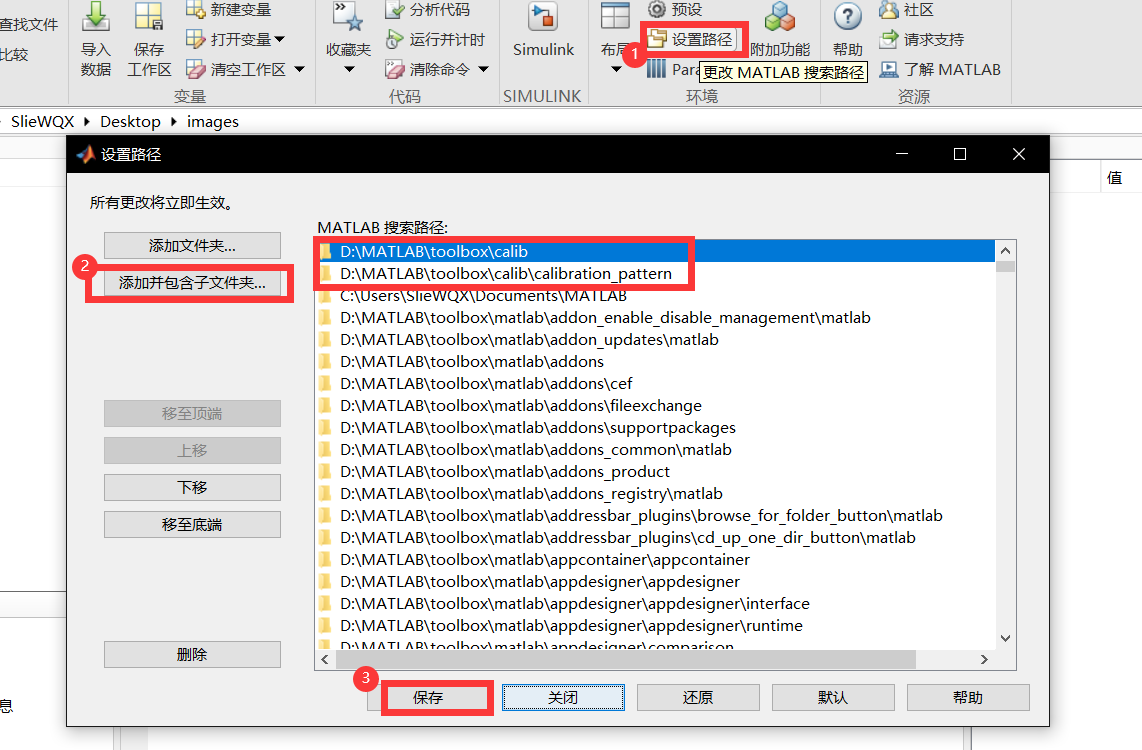Click the Clear Workspace (清空工作区) icon
Image resolution: width=1142 pixels, height=750 pixels.
(x=195, y=69)
